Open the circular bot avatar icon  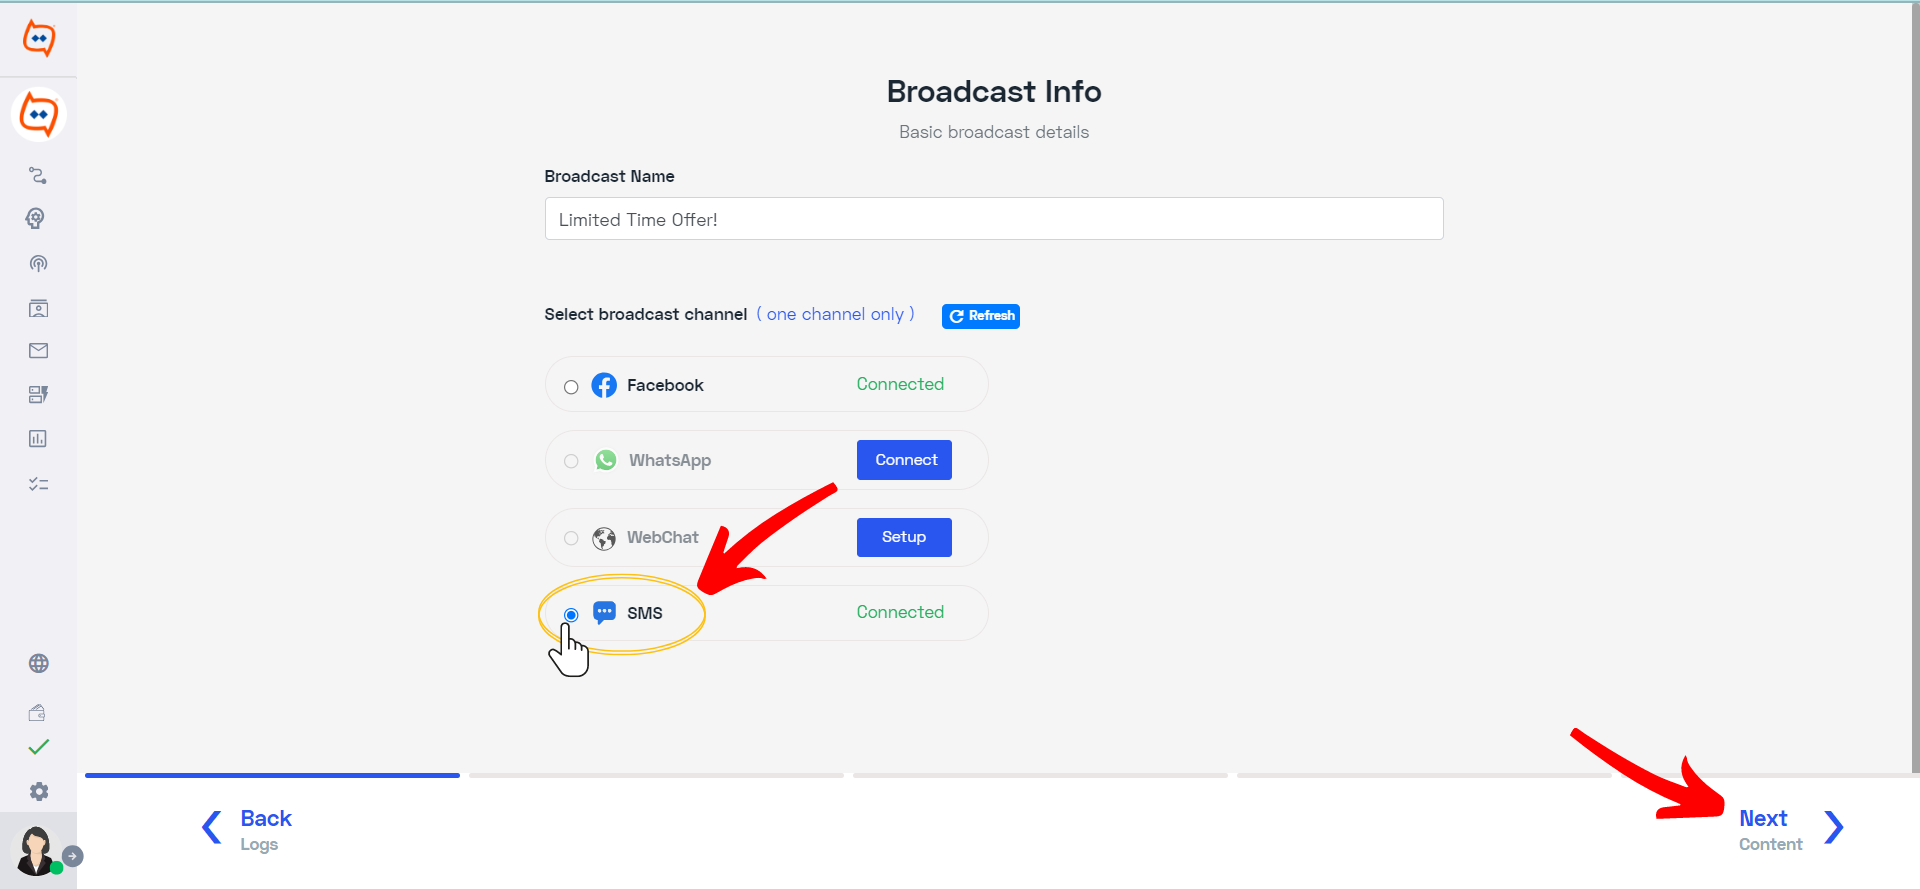pos(39,114)
